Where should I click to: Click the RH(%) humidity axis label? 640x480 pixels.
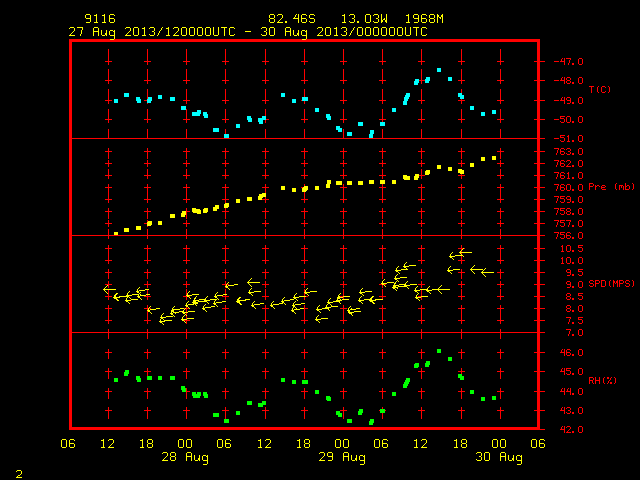[x=602, y=380]
